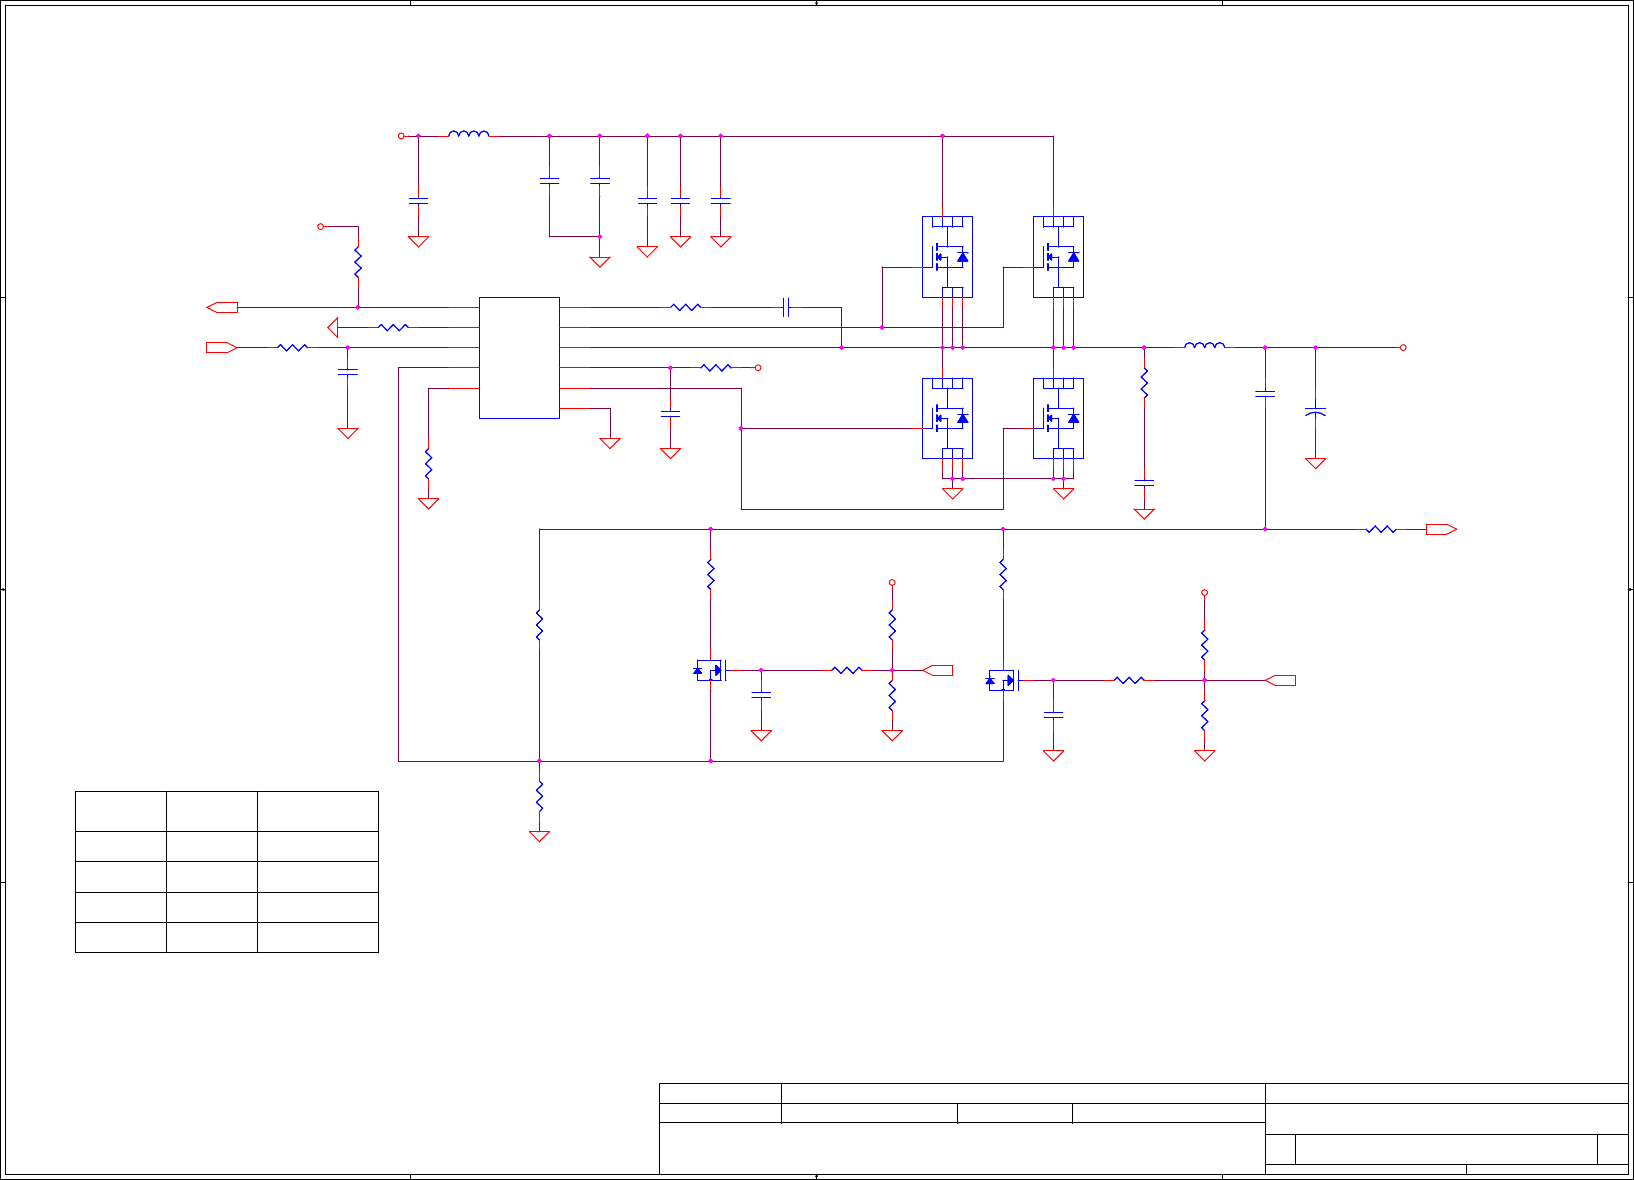Select the output port at feedback rail end
This screenshot has width=1634, height=1180.
[1441, 529]
